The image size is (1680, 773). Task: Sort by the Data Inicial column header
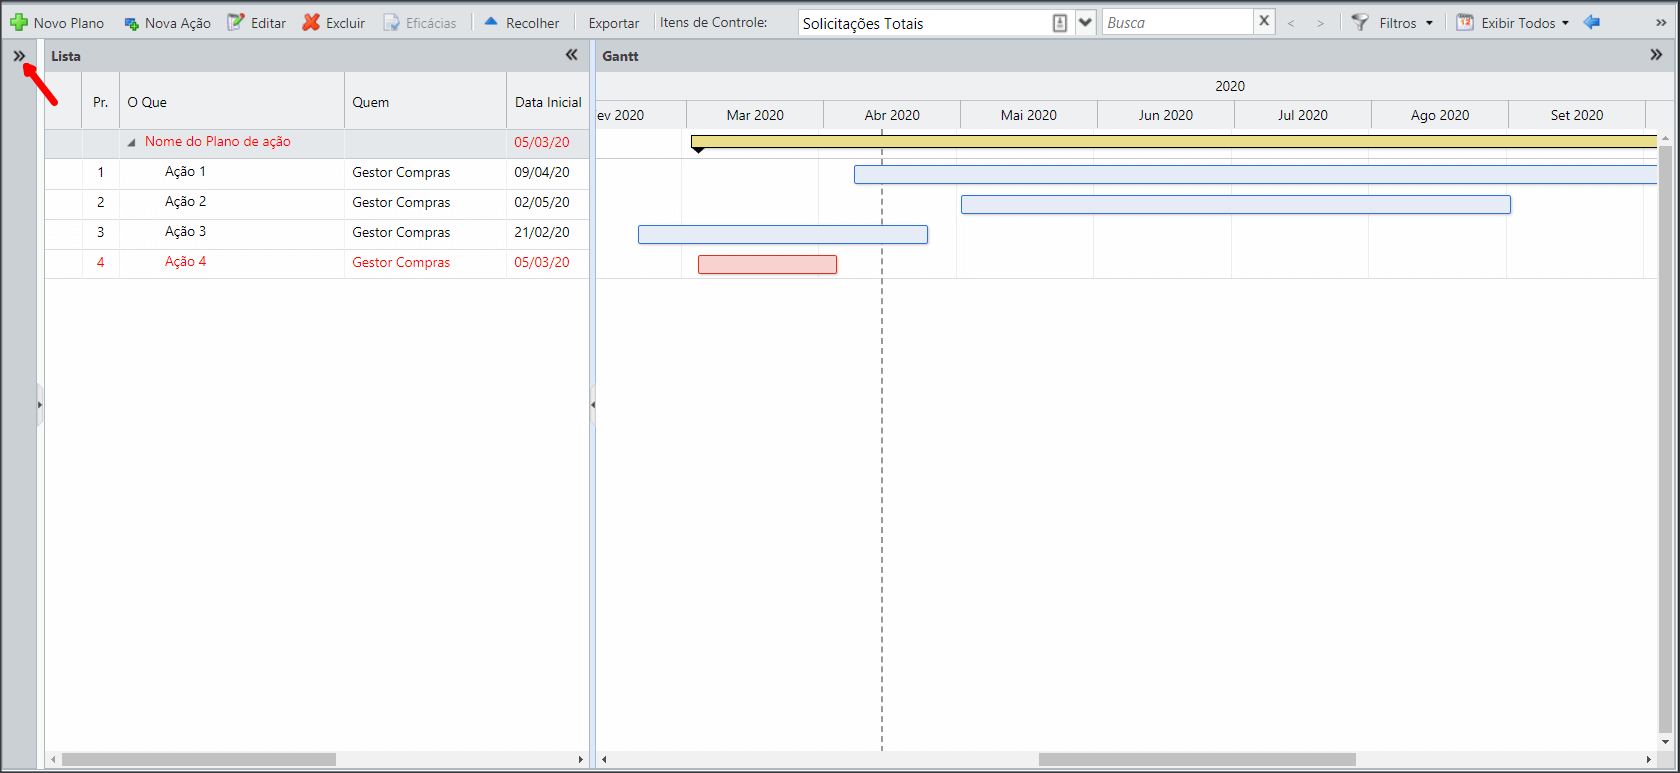[548, 102]
